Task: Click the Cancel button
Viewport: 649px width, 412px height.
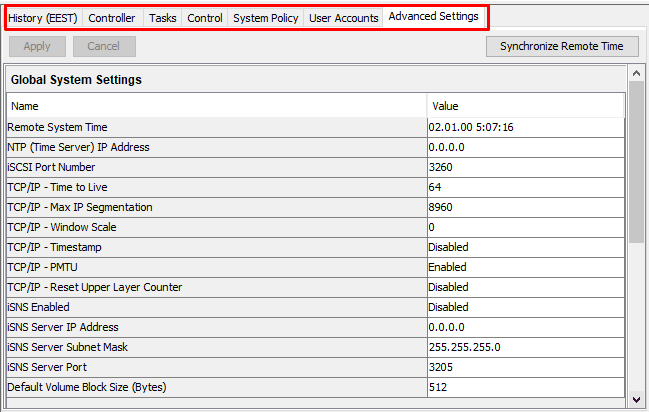Action: point(104,46)
